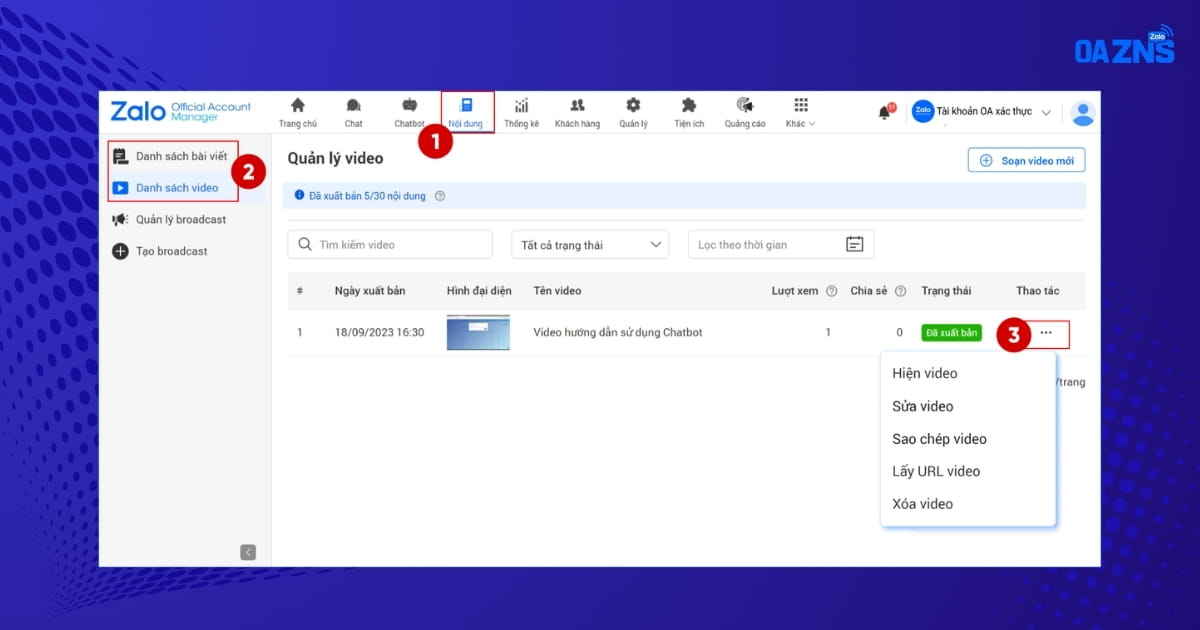
Task: Open the notification bell
Action: 885,112
